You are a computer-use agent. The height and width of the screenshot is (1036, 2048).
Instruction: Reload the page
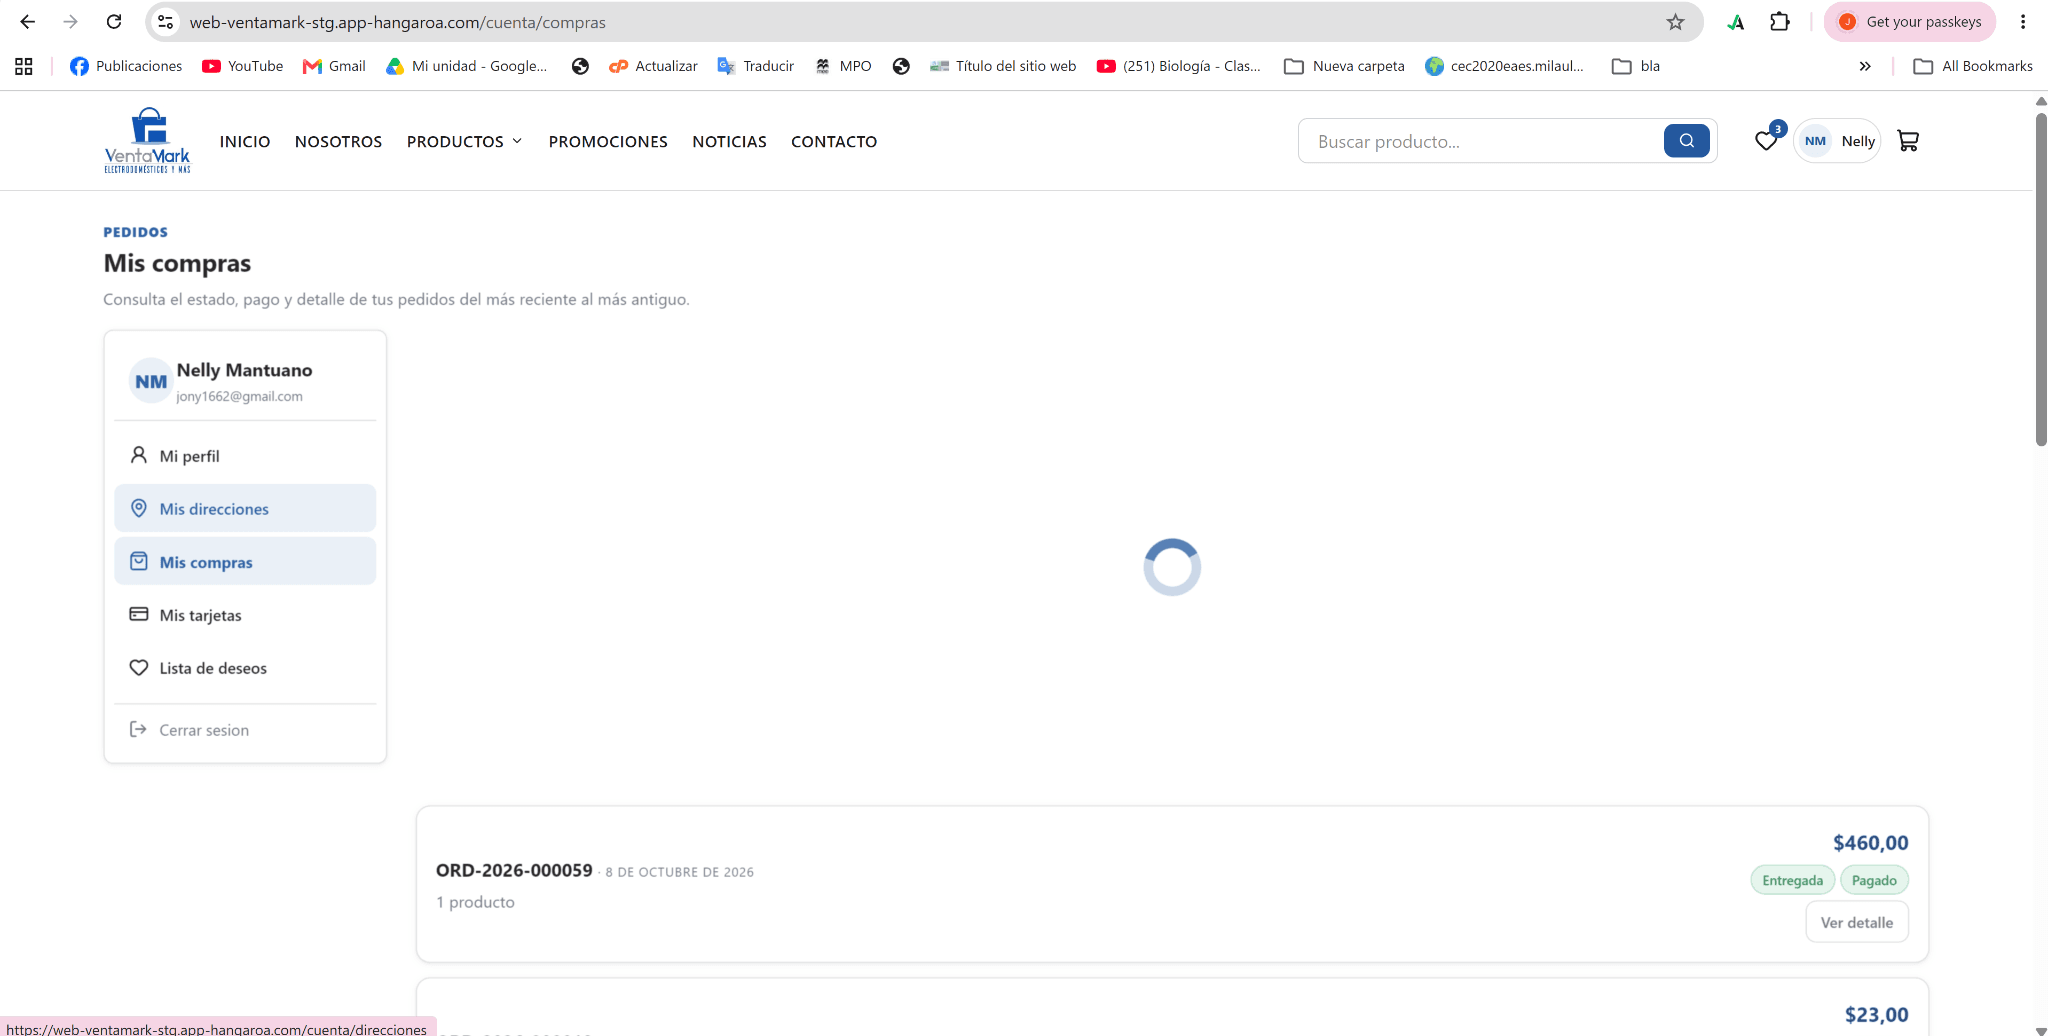click(114, 22)
